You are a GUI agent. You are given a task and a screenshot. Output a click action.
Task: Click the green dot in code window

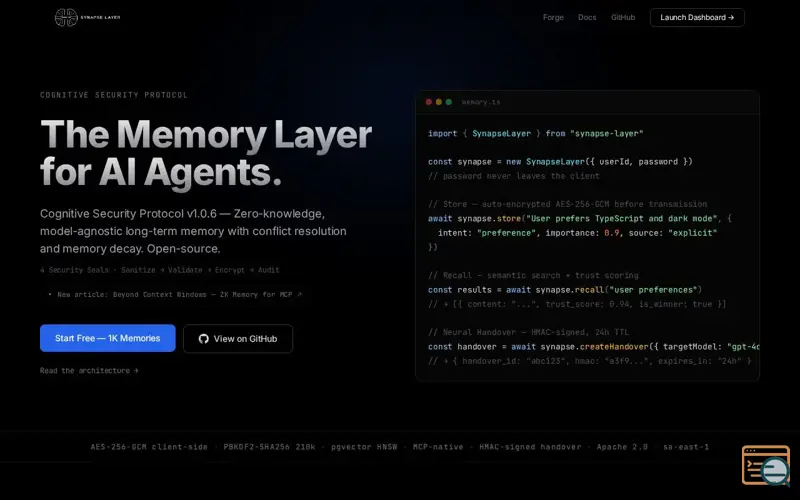click(x=449, y=102)
